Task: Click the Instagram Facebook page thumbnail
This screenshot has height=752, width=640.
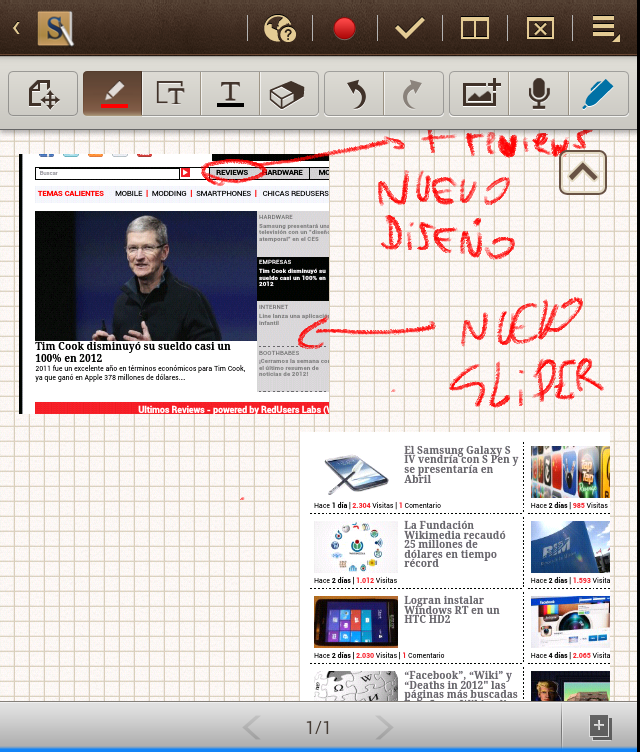Action: click(570, 622)
